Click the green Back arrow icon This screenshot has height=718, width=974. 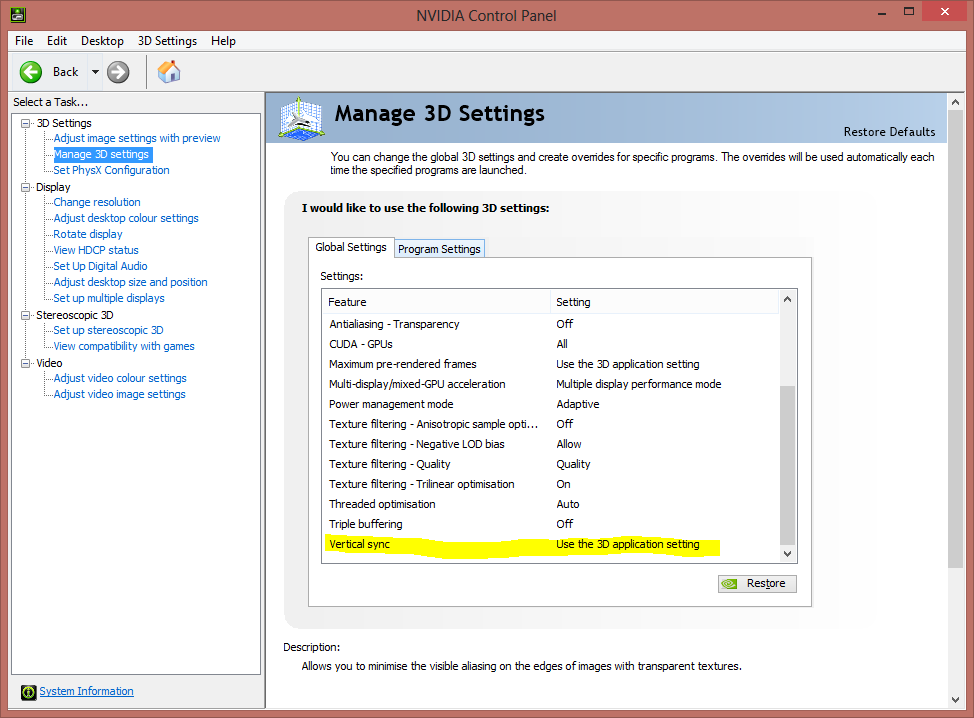tap(30, 72)
